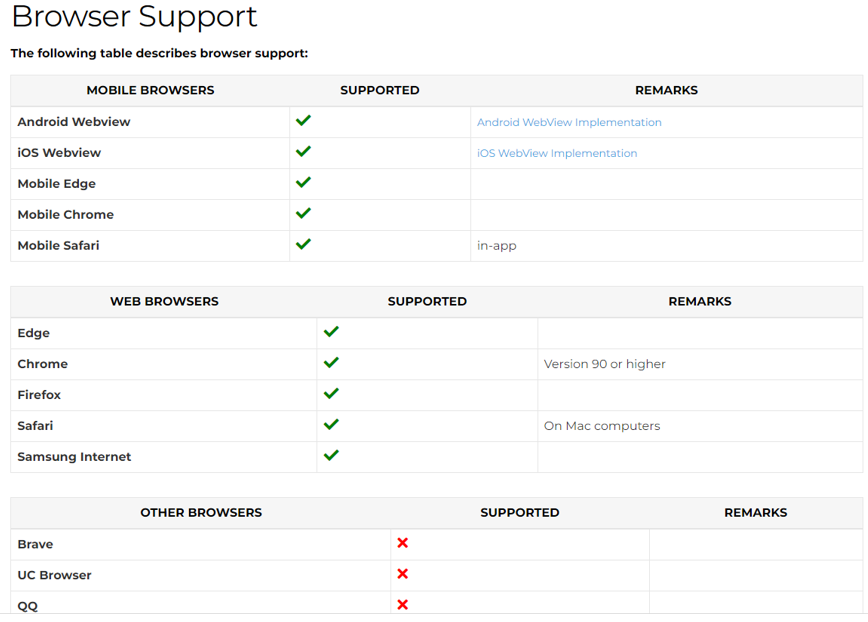Click the 'Version 90 or higher' remark

coord(604,364)
